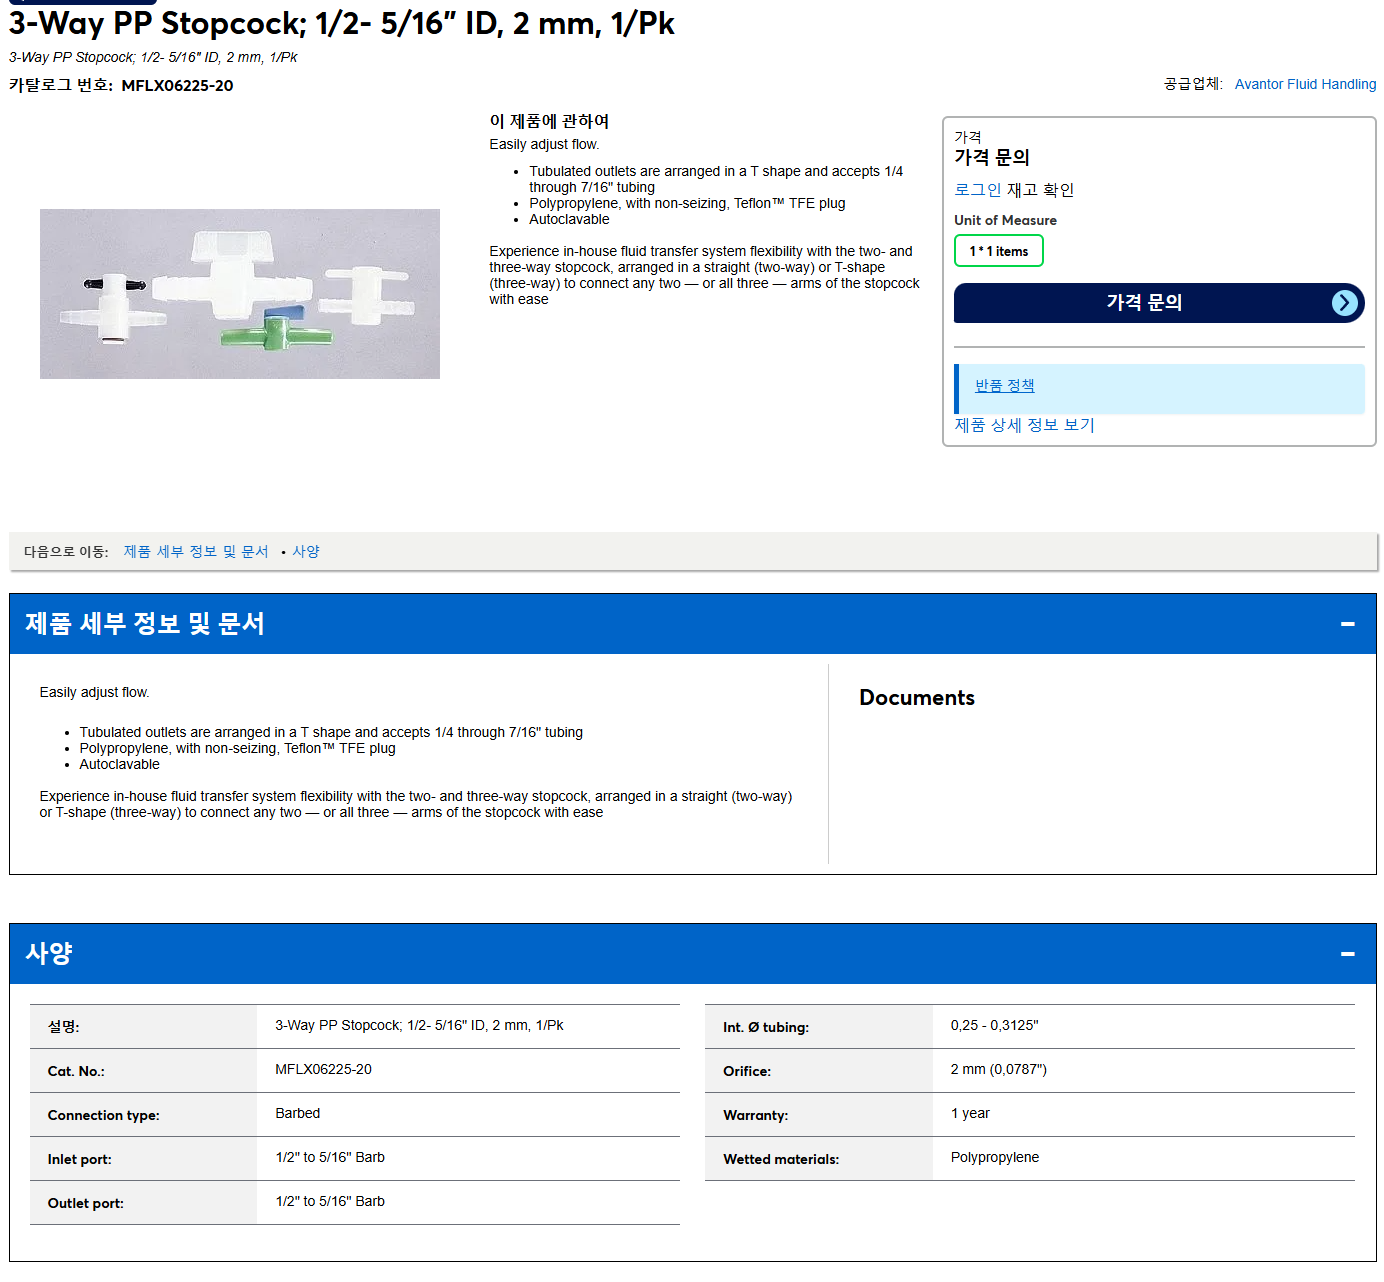
Task: Click the '0,25 - 0,3125"' tubing value
Action: pyautogui.click(x=994, y=1026)
